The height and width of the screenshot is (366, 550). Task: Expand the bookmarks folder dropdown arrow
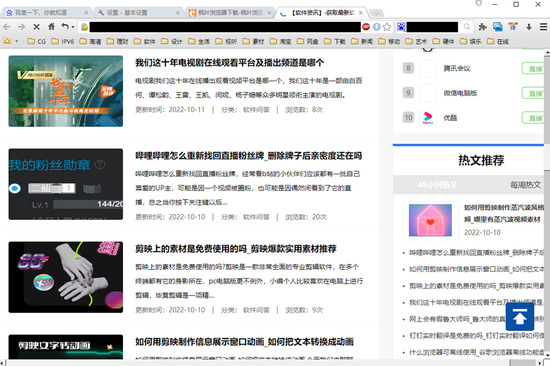[x=16, y=41]
